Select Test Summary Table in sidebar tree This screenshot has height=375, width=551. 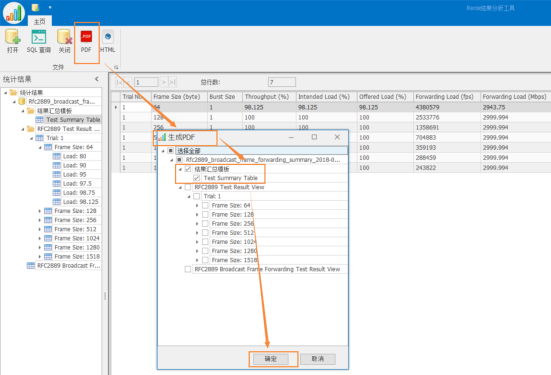click(x=73, y=120)
